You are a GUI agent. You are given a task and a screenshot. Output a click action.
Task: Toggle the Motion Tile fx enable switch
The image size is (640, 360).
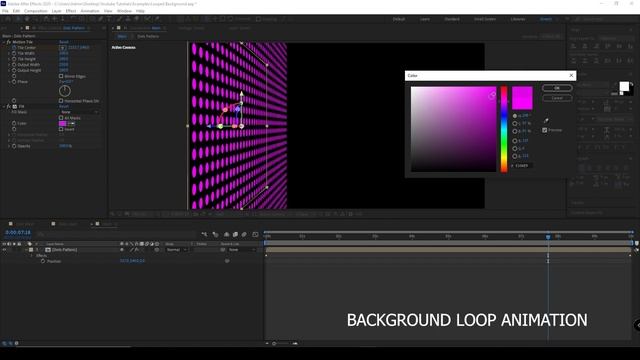(x=9, y=42)
